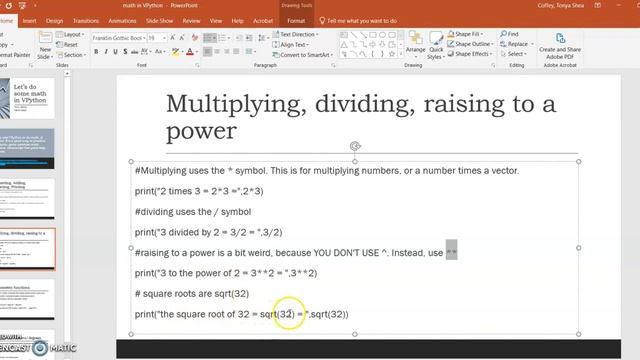The height and width of the screenshot is (360, 640).
Task: Switch to Transitions tab
Action: [86, 21]
